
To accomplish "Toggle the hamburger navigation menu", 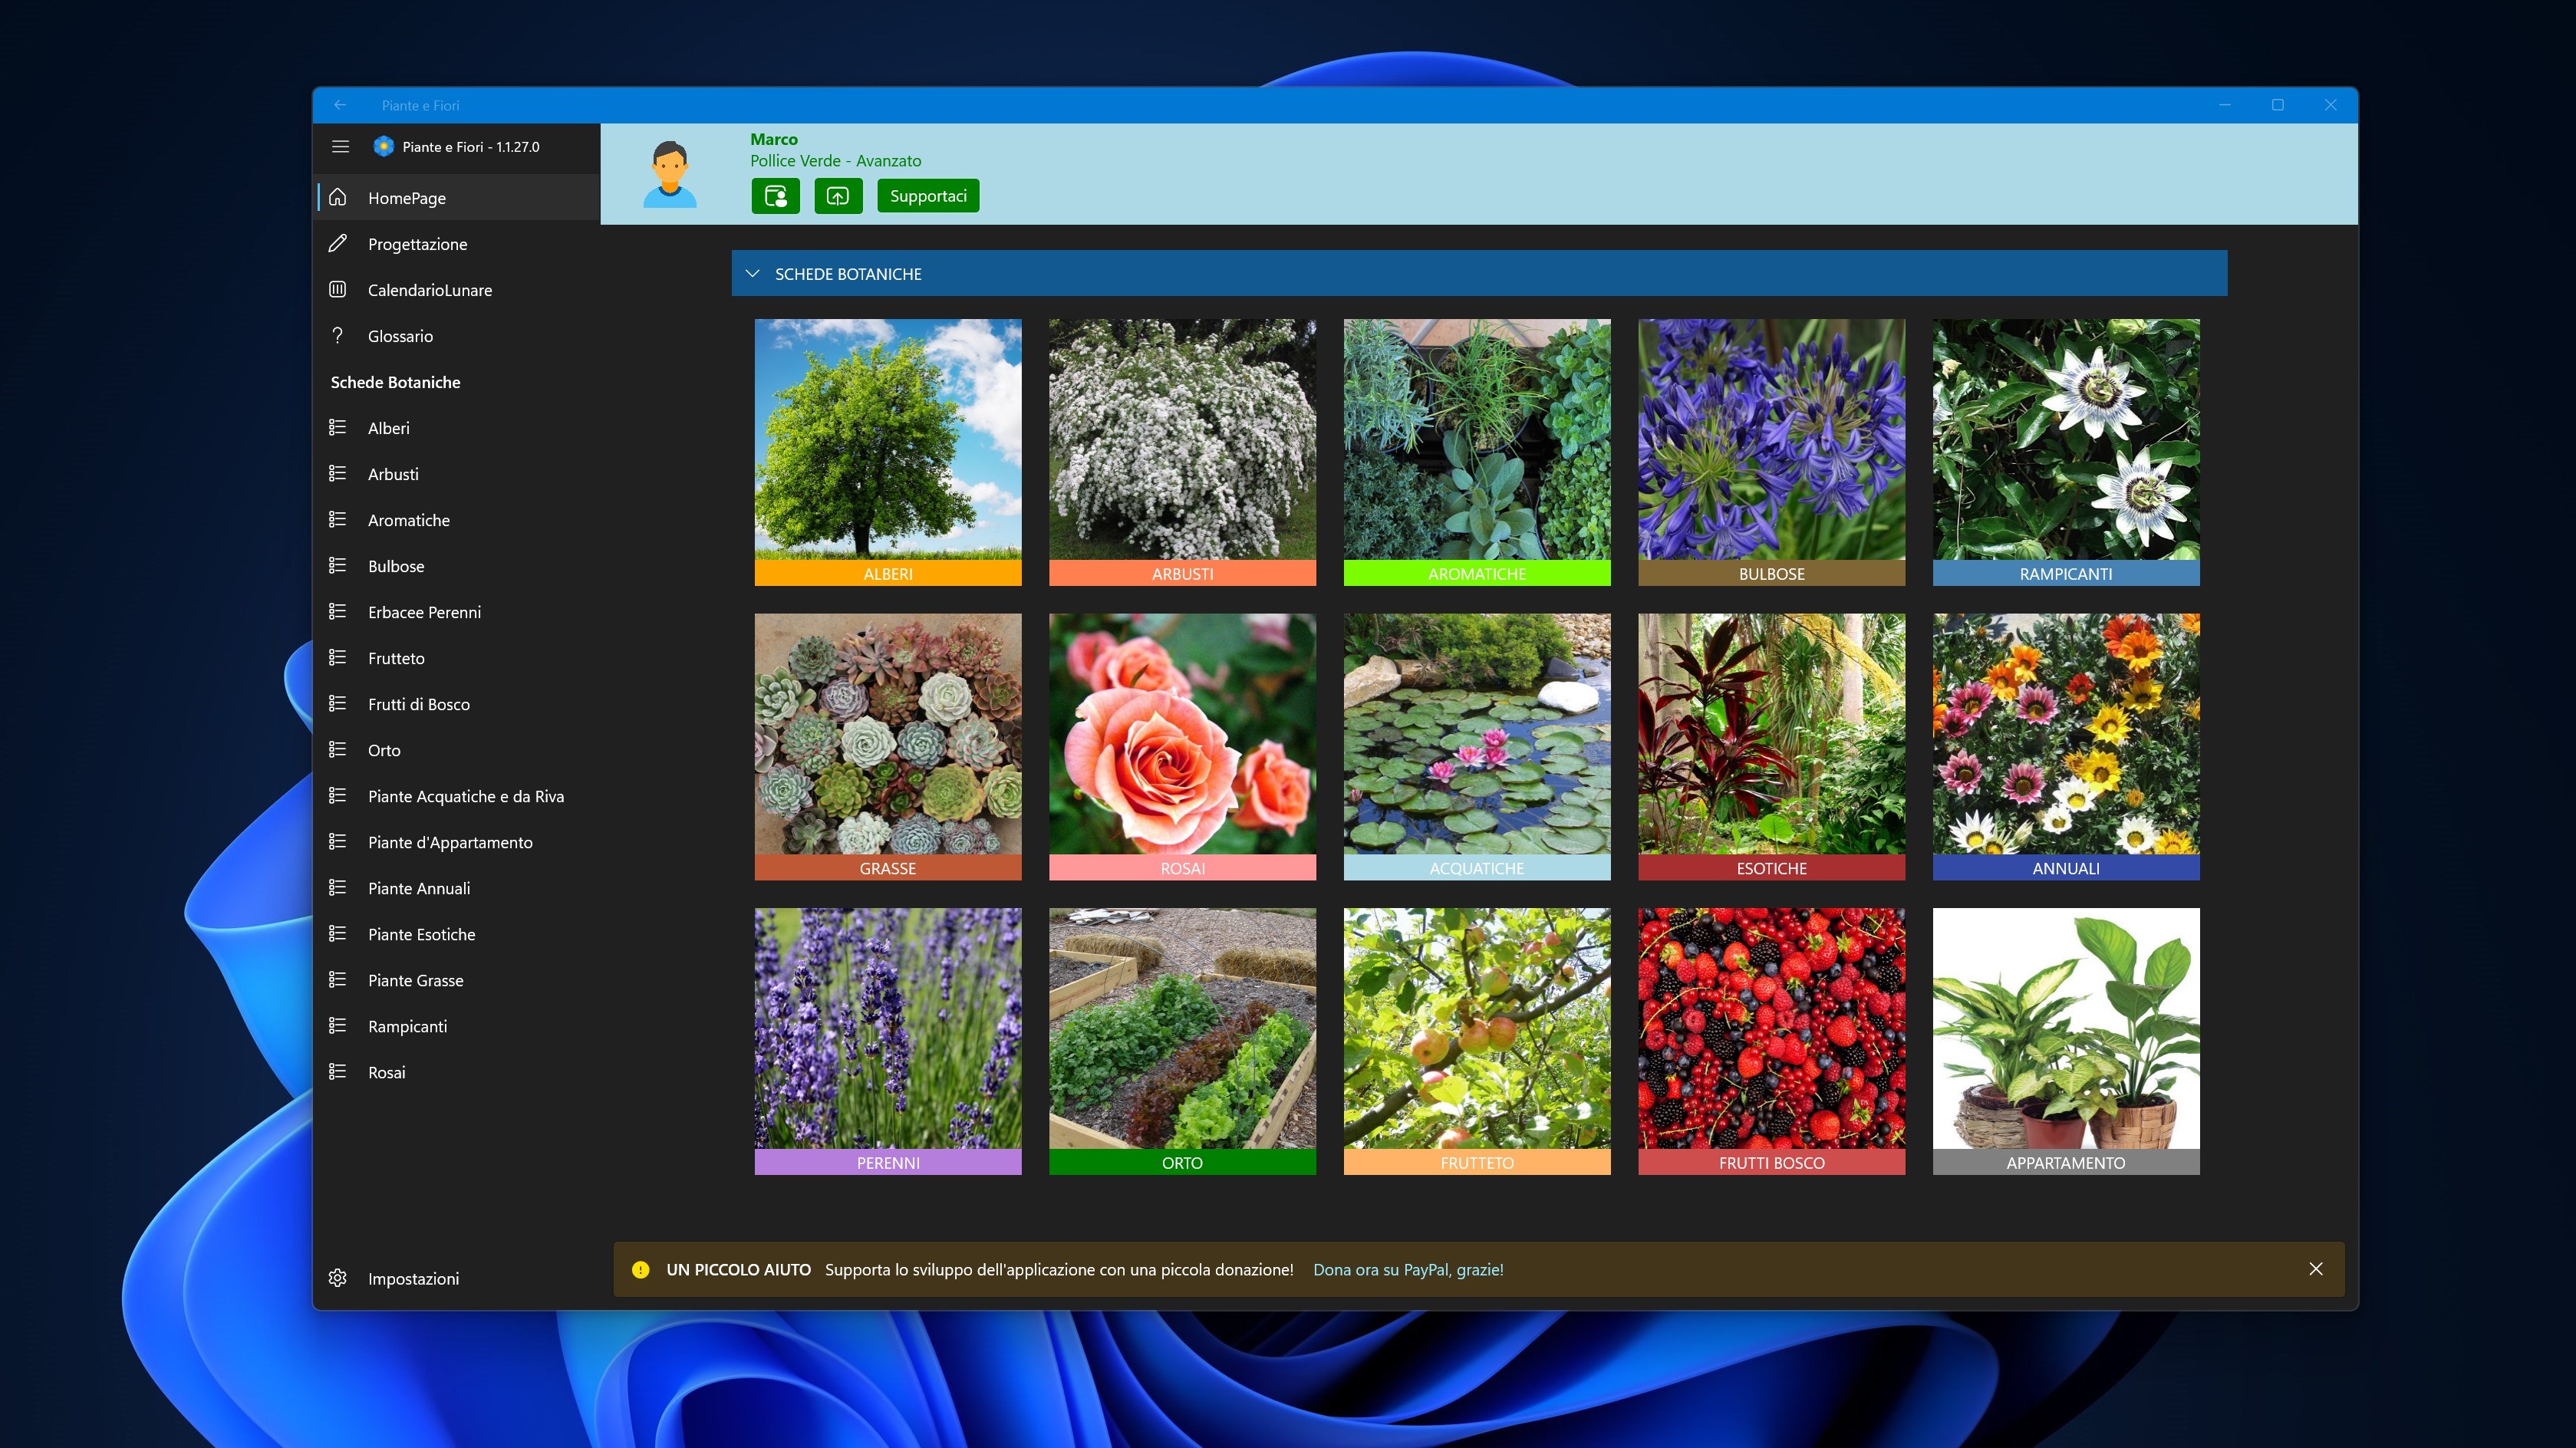I will coord(340,147).
